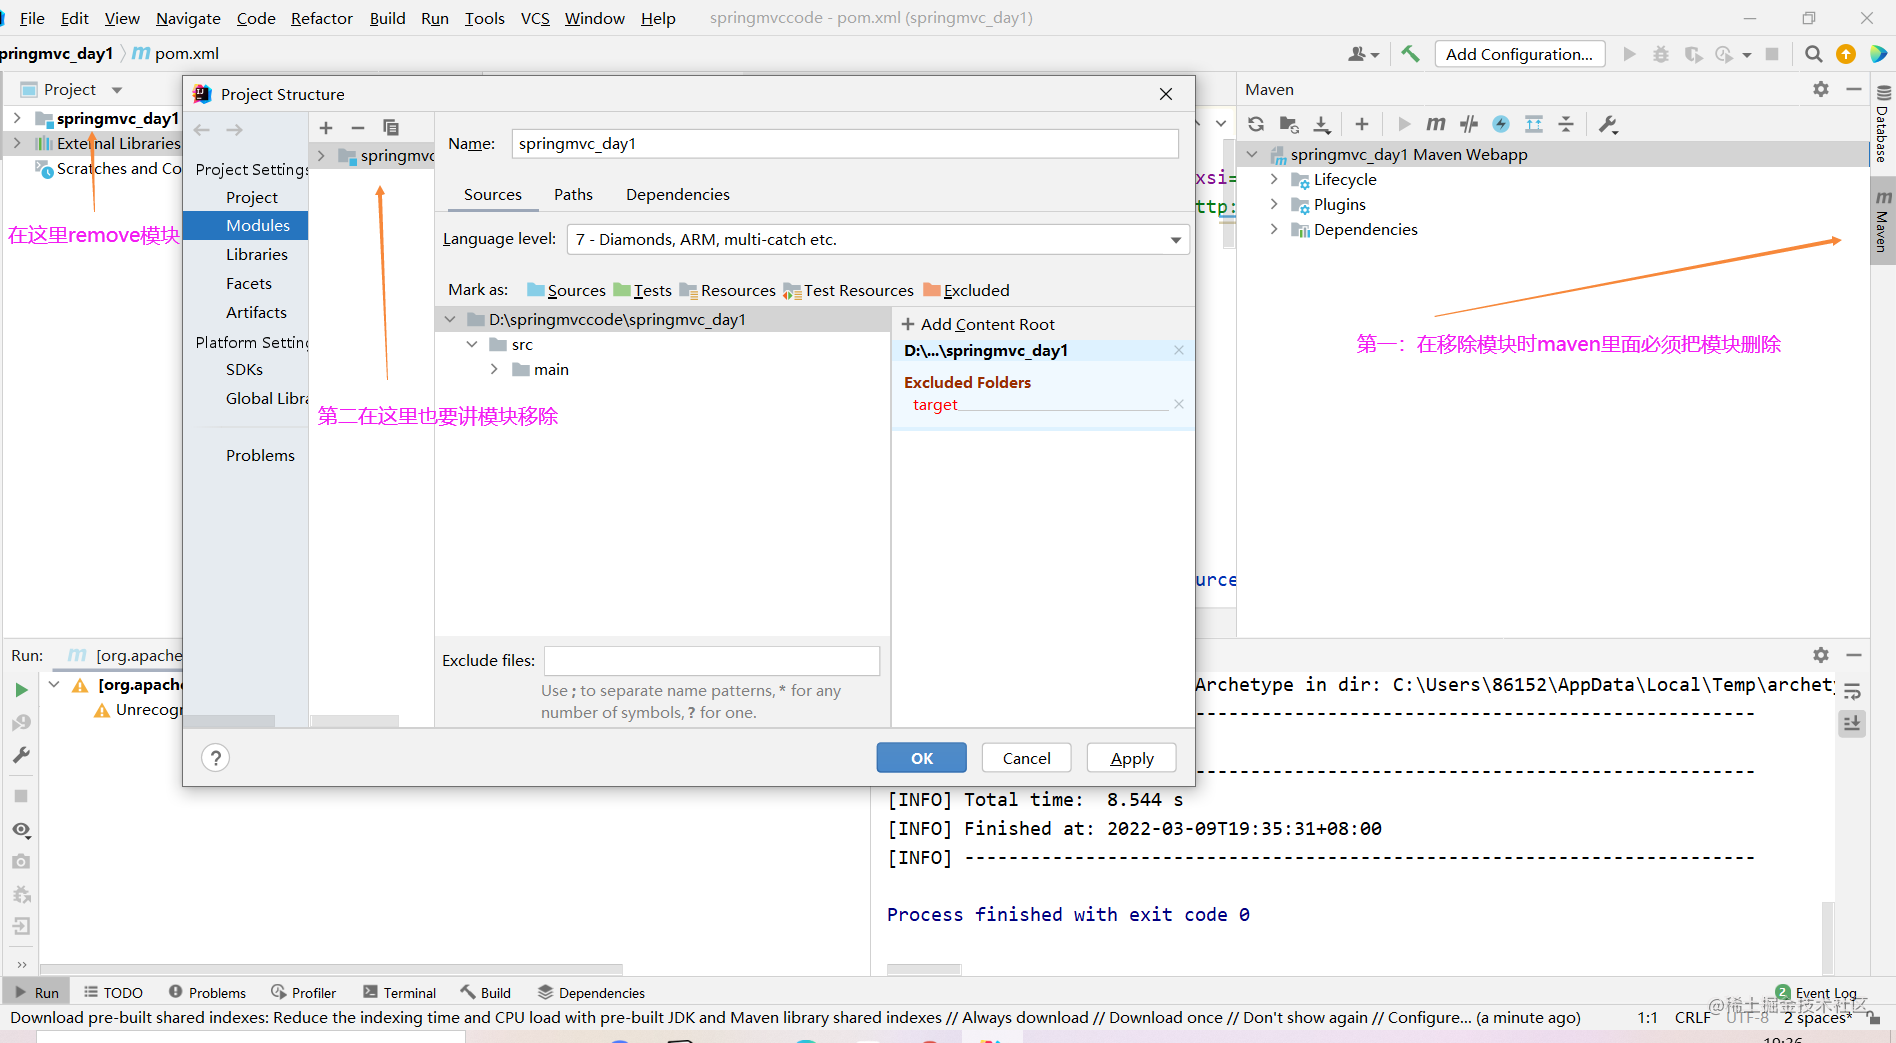Screen dimensions: 1896x1043
Task: Click Download Sources icon in Maven toolbar
Action: [1322, 124]
